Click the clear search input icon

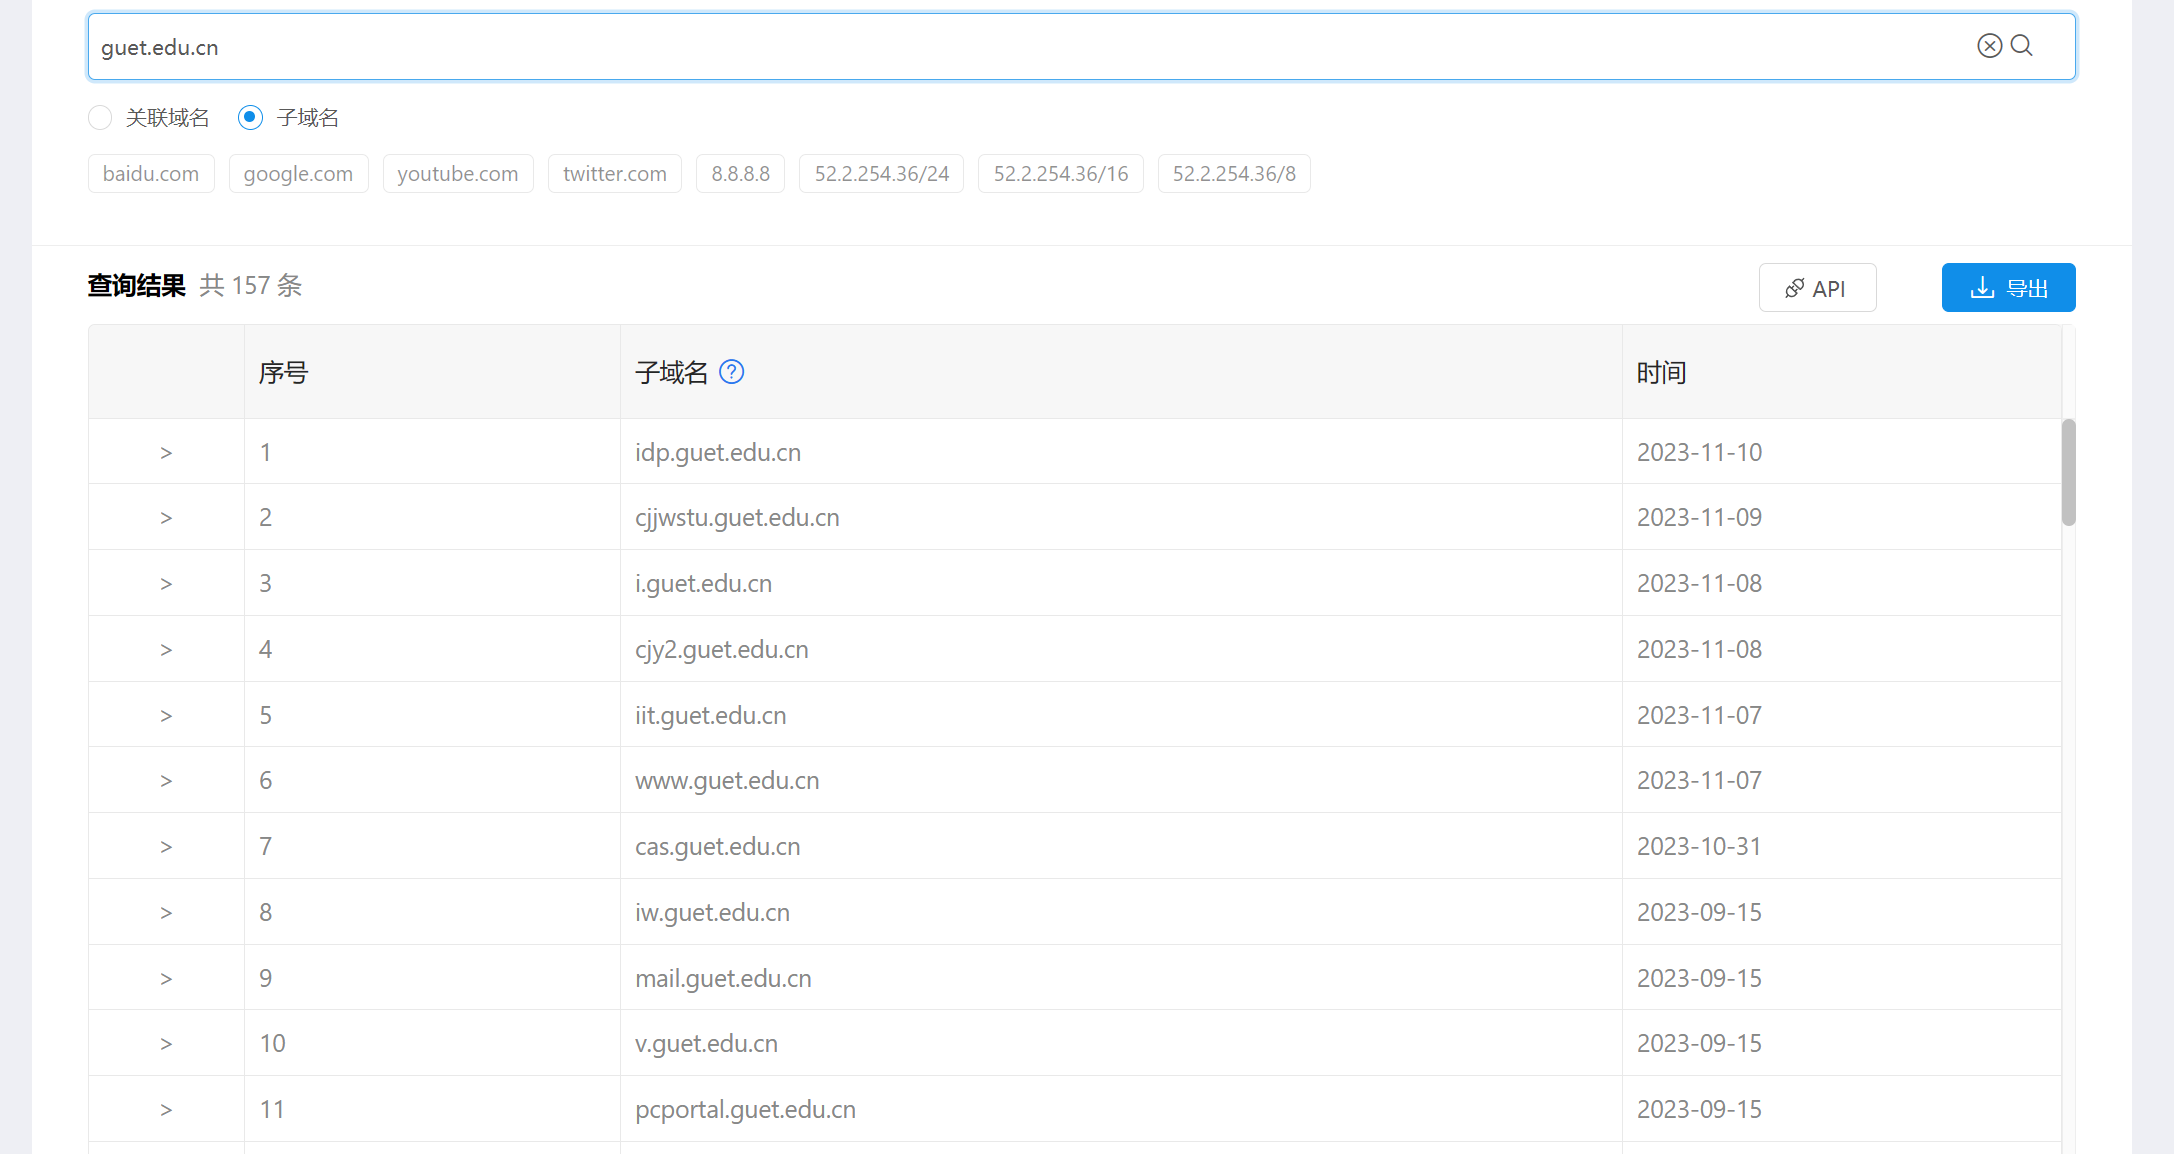click(1989, 46)
